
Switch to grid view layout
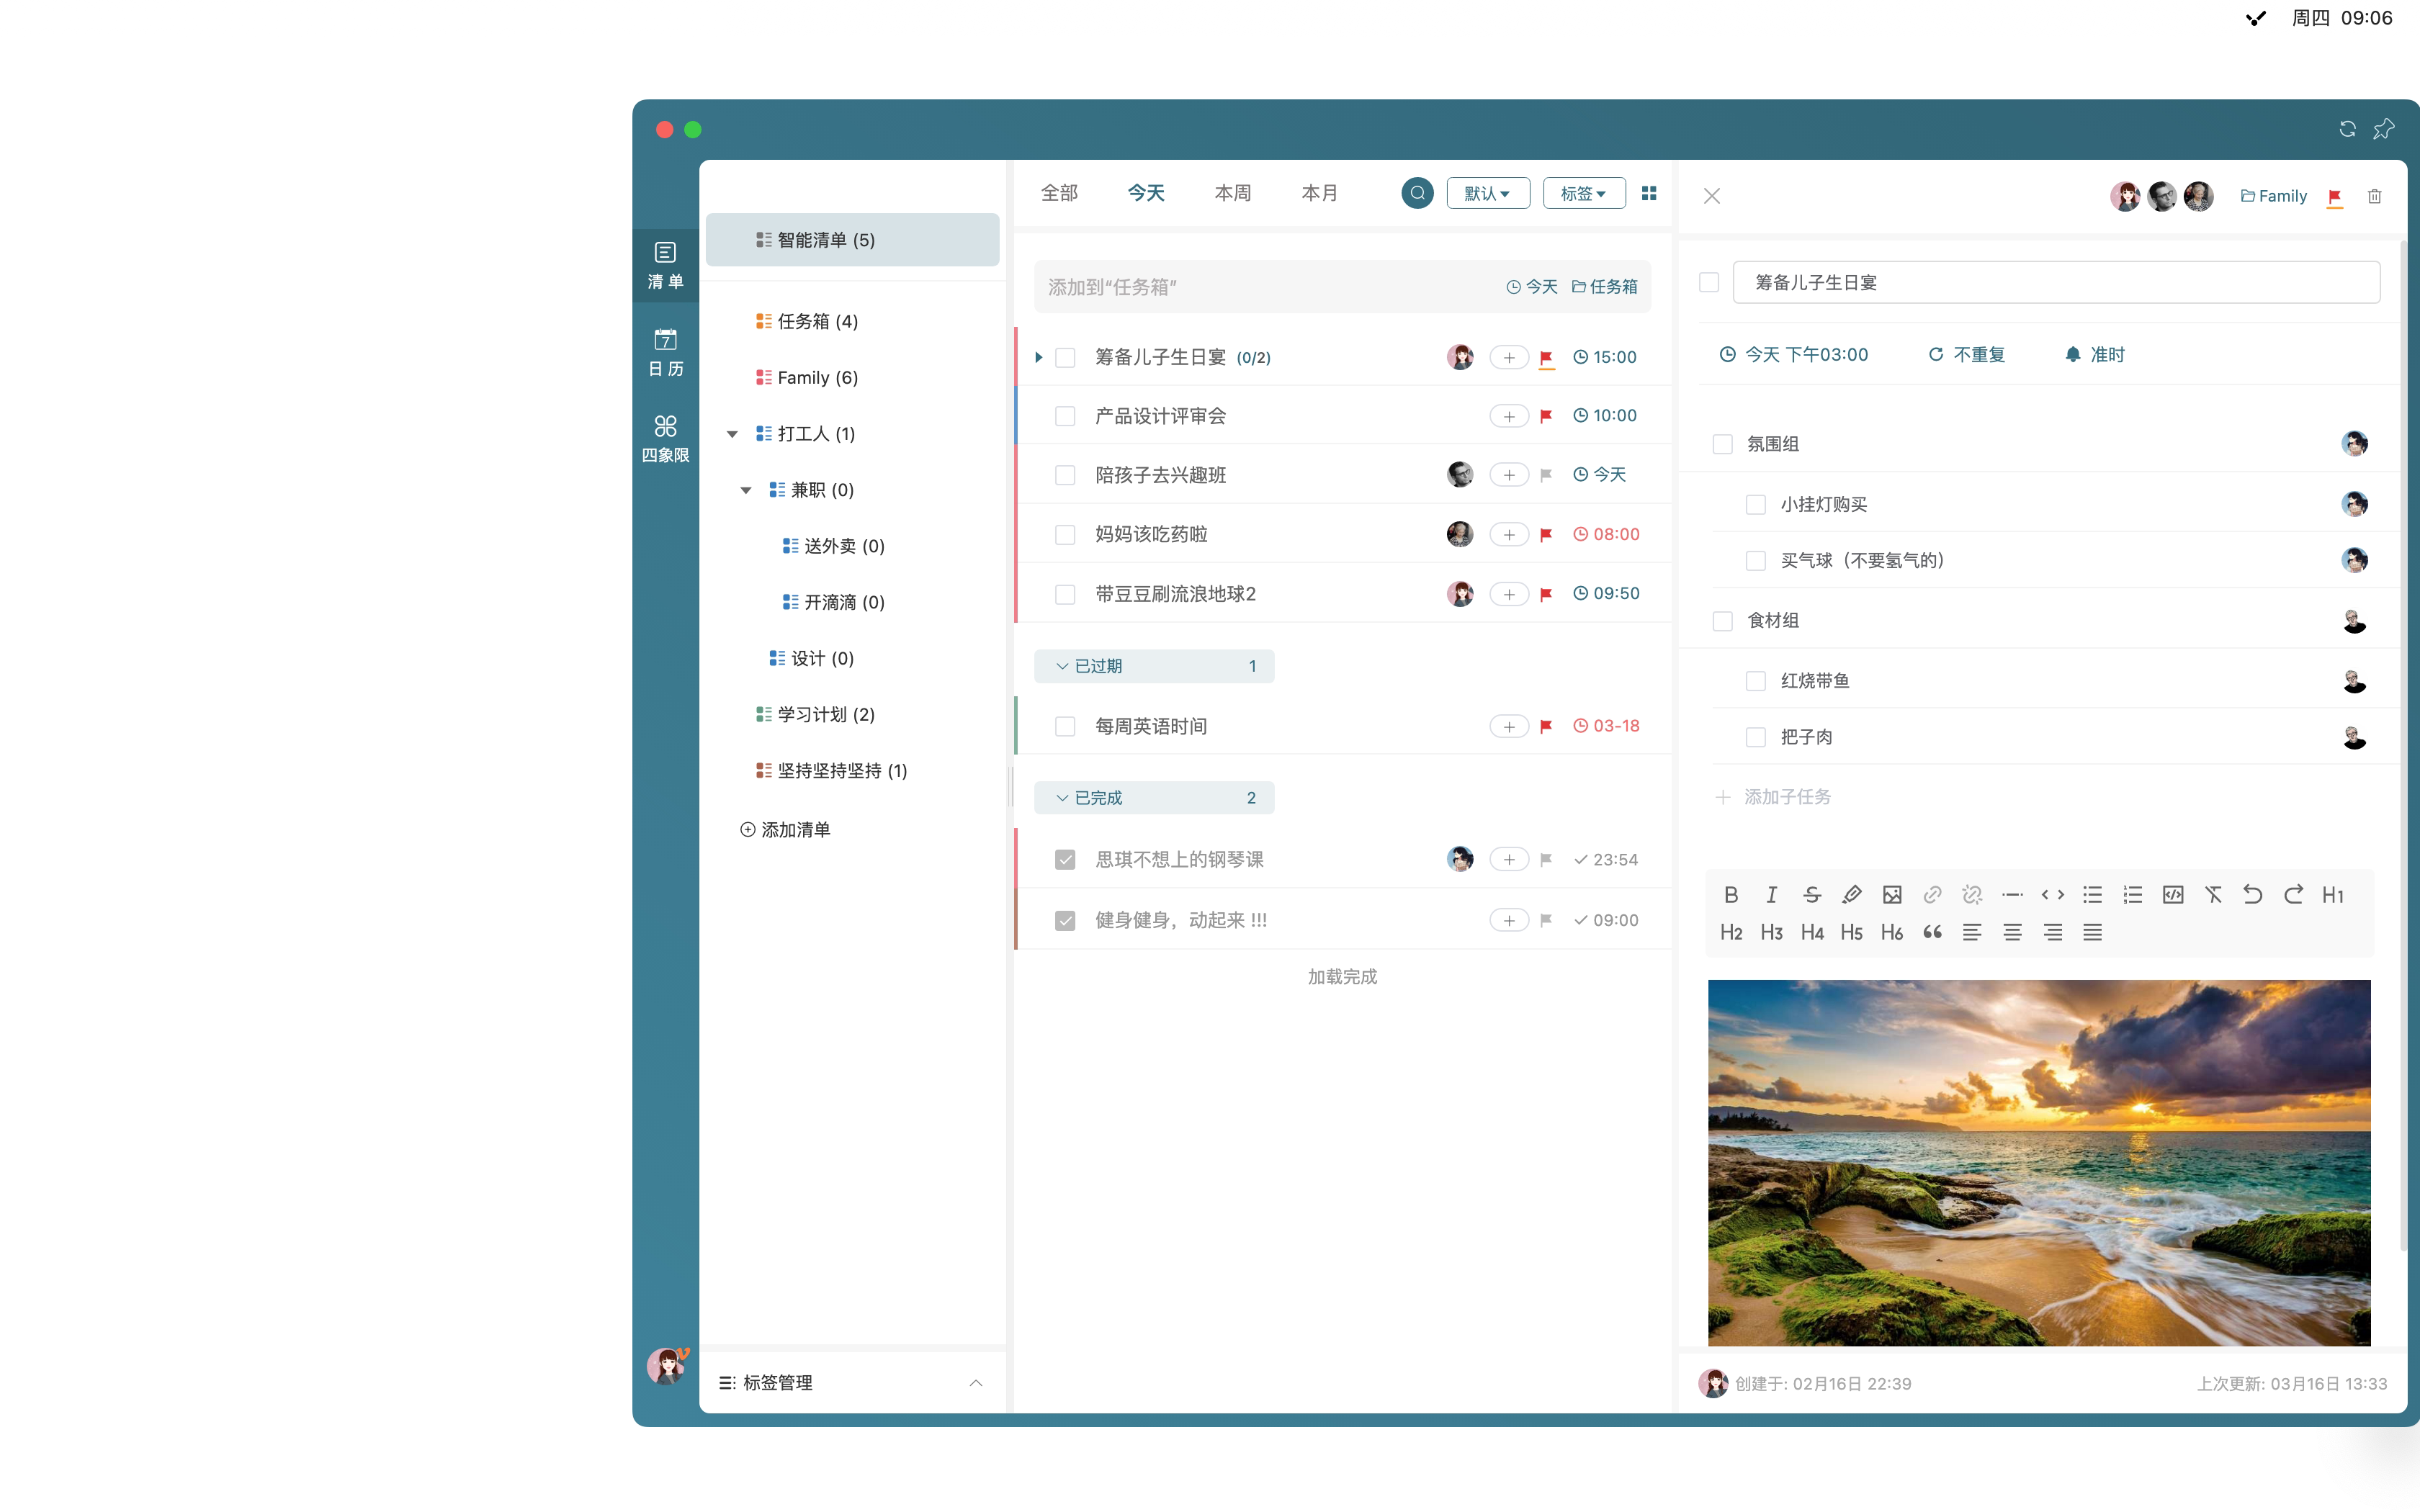[1649, 193]
